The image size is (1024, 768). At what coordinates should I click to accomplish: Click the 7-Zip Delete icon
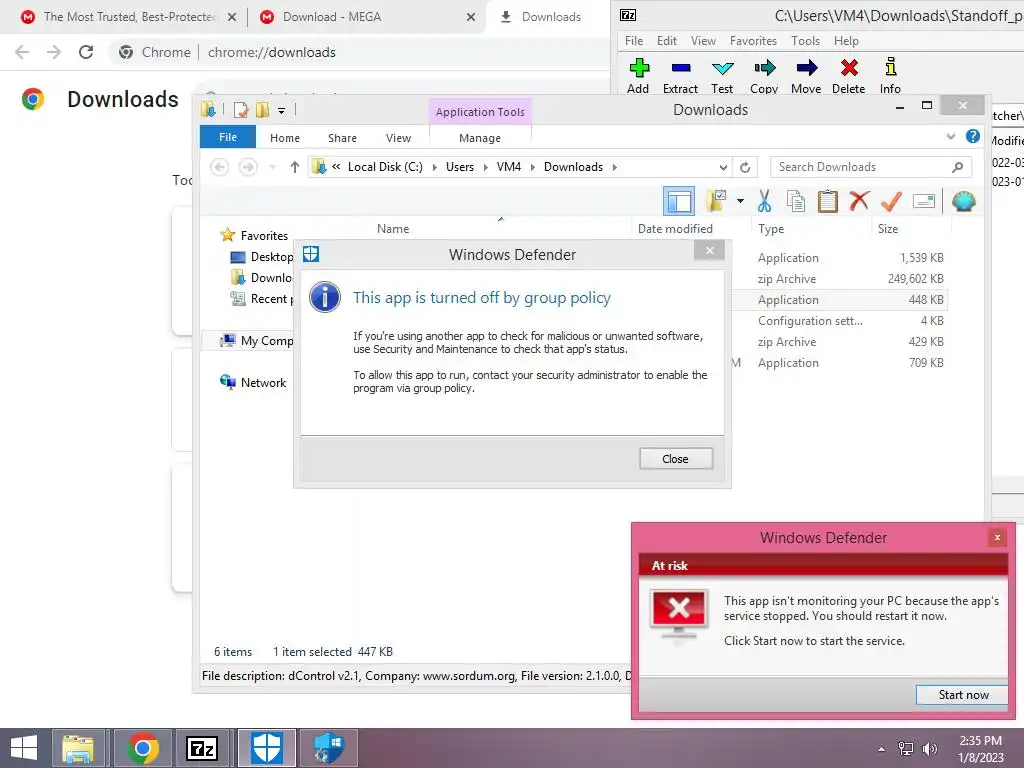pyautogui.click(x=849, y=68)
